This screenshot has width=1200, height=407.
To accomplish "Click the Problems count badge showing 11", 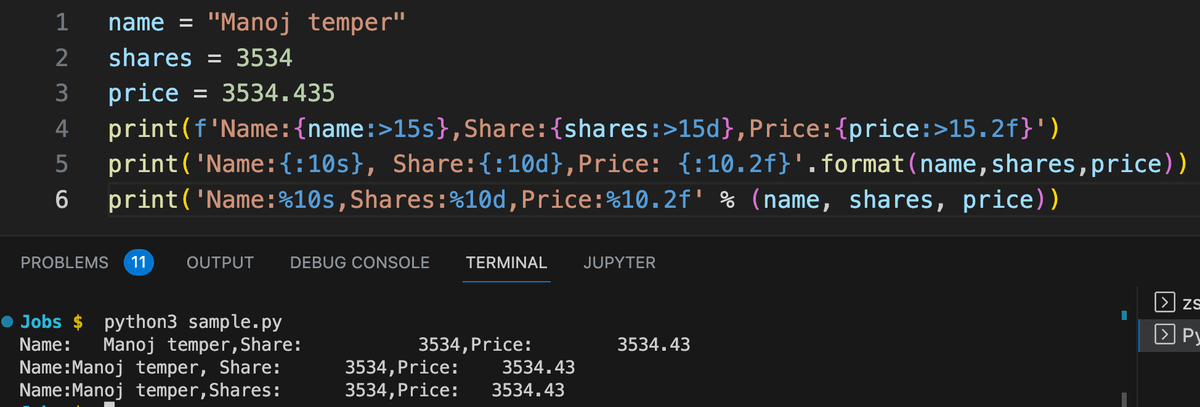I will (x=138, y=263).
